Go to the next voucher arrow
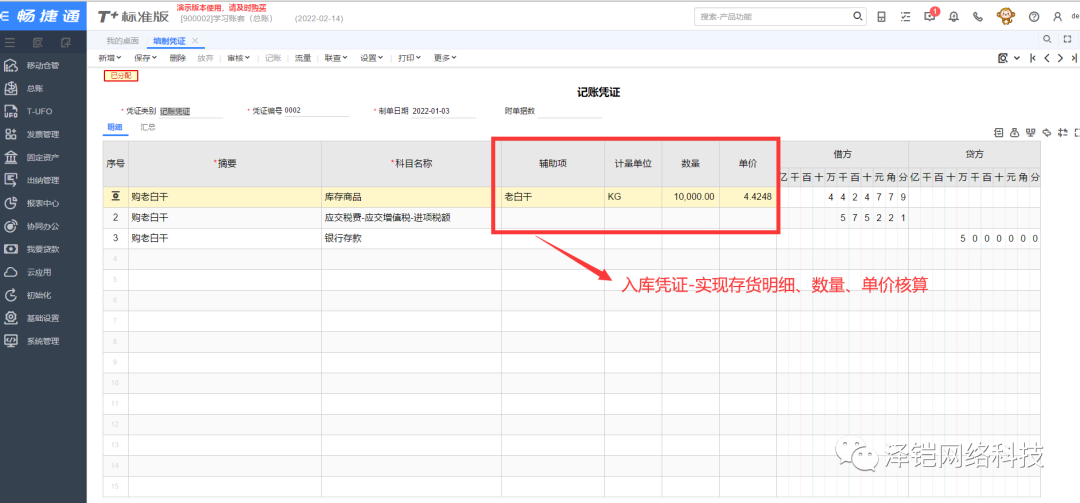Screen dimensions: 1080x503 coord(1059,58)
